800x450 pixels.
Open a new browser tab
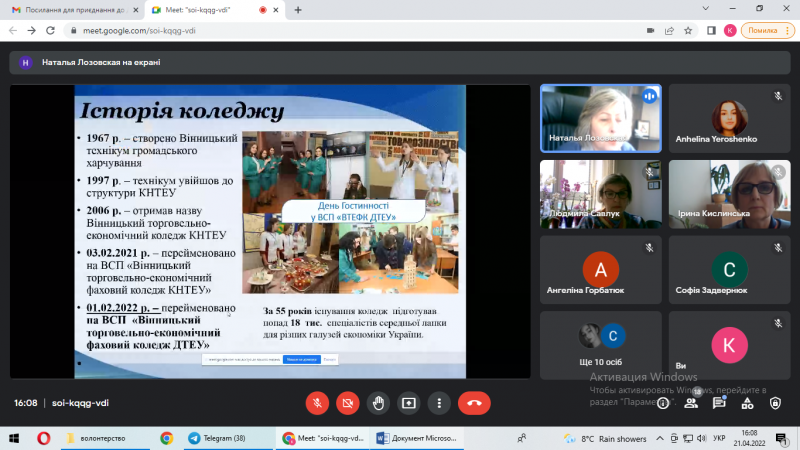pos(298,10)
